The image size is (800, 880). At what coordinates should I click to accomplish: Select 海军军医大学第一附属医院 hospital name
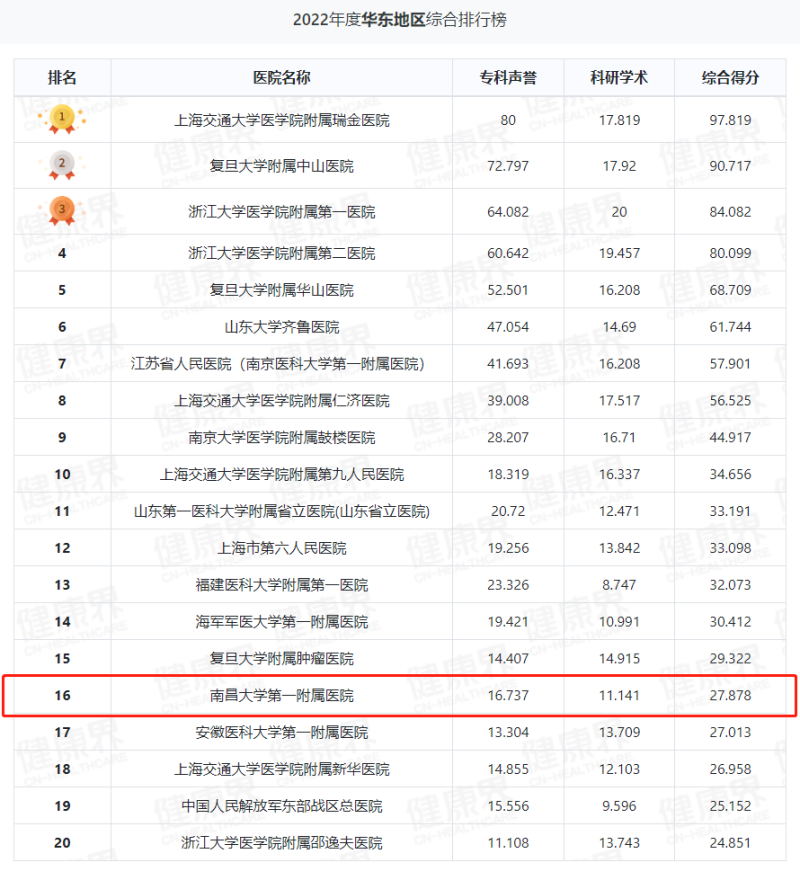281,622
